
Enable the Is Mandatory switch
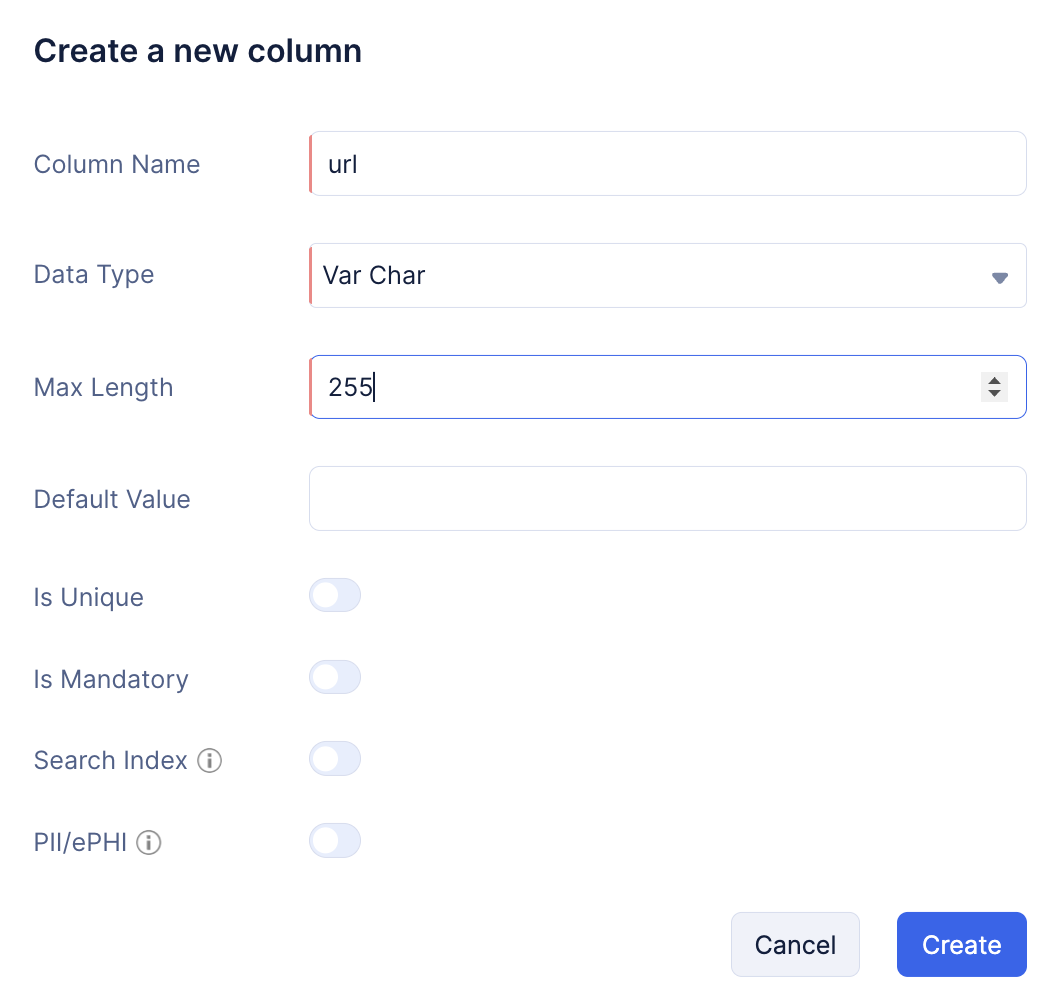point(335,677)
